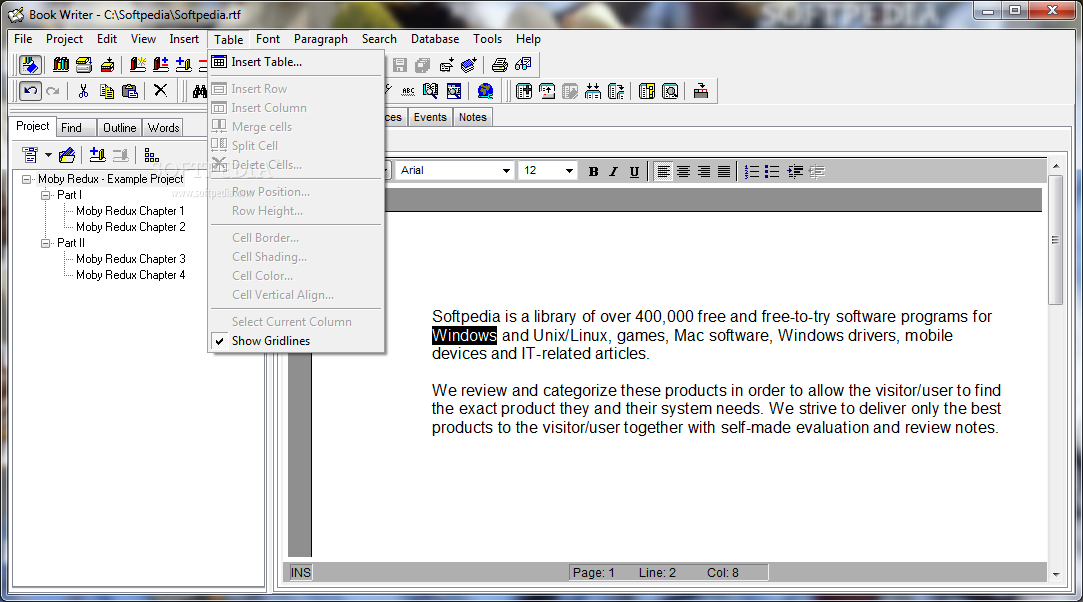Screen dimensions: 1083x602
Task: Select Moby Redux Chapter 4 in tree
Action: click(131, 275)
